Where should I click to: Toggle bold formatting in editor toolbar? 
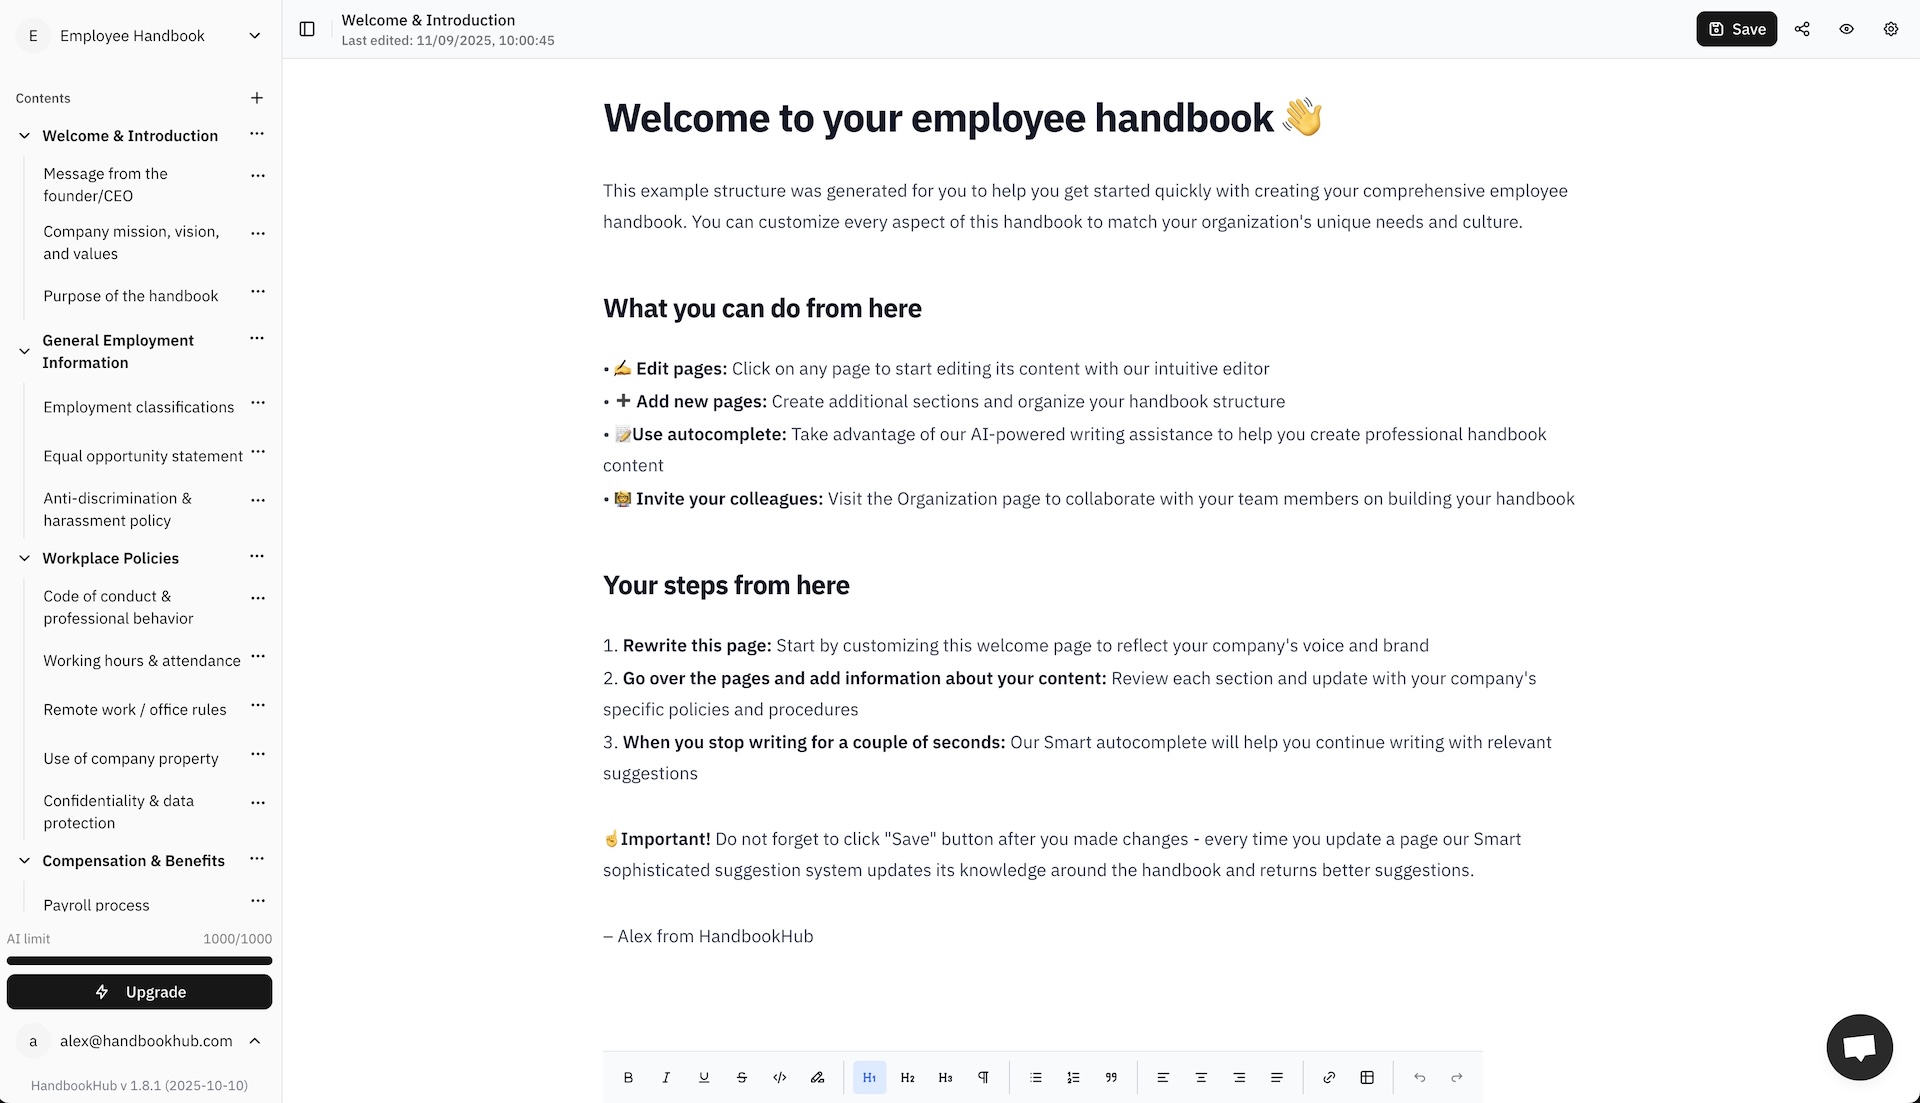[x=628, y=1077]
